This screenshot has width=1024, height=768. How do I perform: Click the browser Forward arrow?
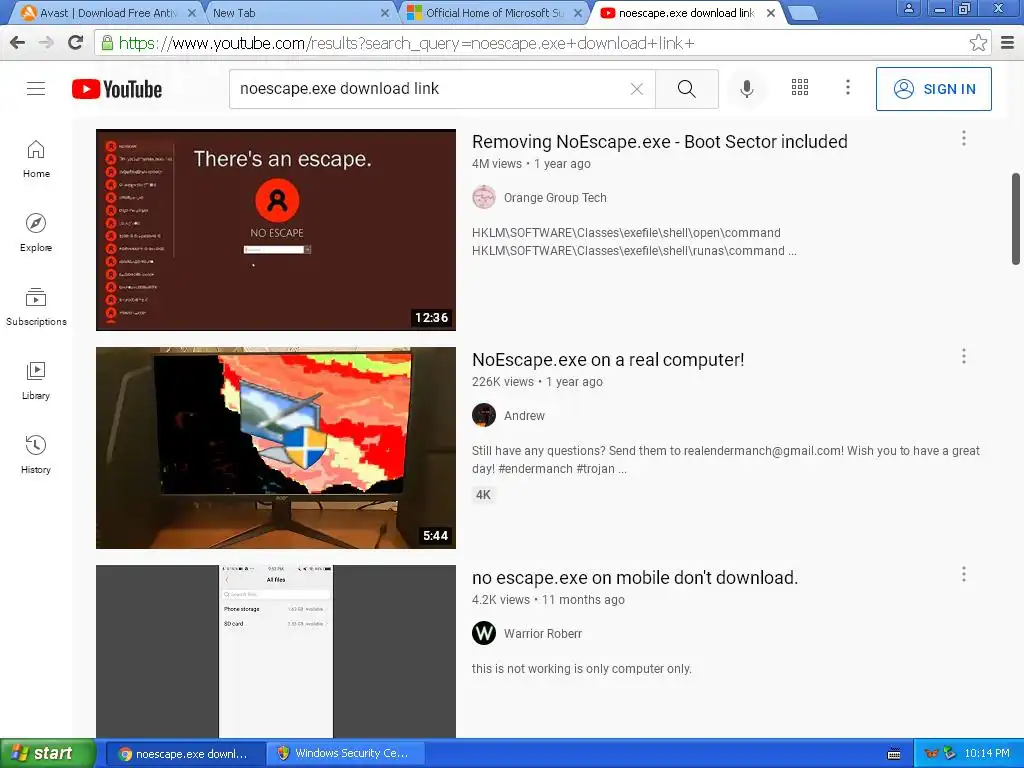tap(46, 42)
